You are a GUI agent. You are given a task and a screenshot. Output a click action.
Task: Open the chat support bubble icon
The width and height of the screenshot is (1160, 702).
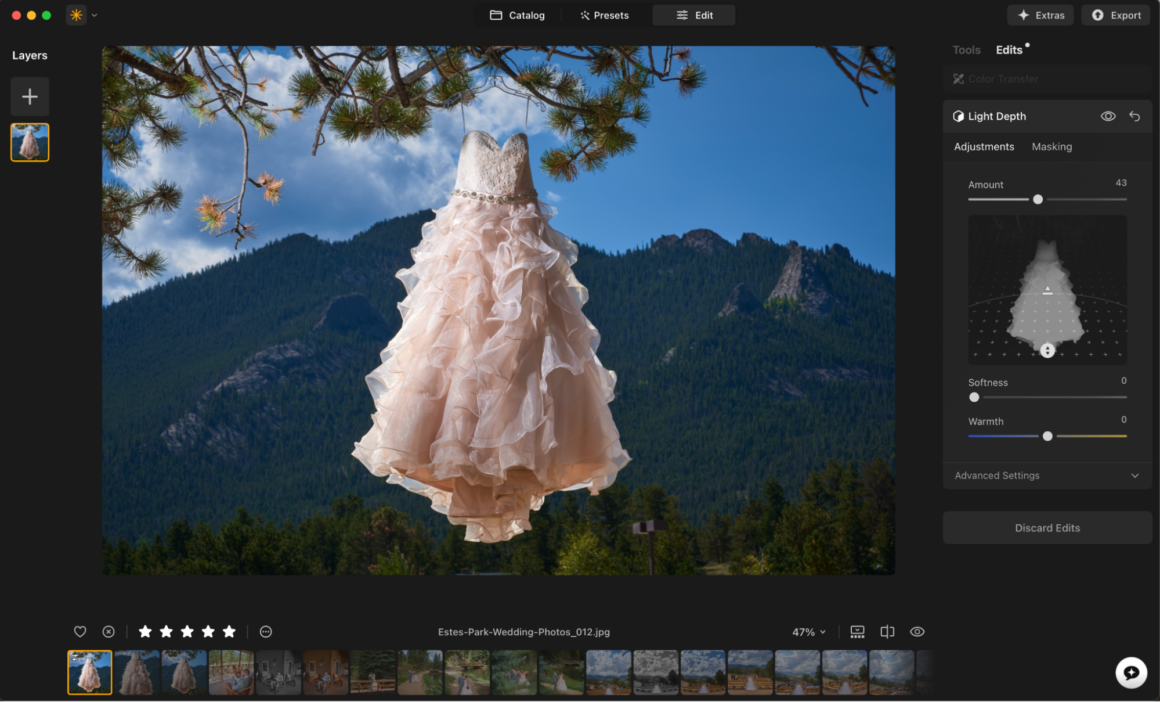click(1131, 673)
